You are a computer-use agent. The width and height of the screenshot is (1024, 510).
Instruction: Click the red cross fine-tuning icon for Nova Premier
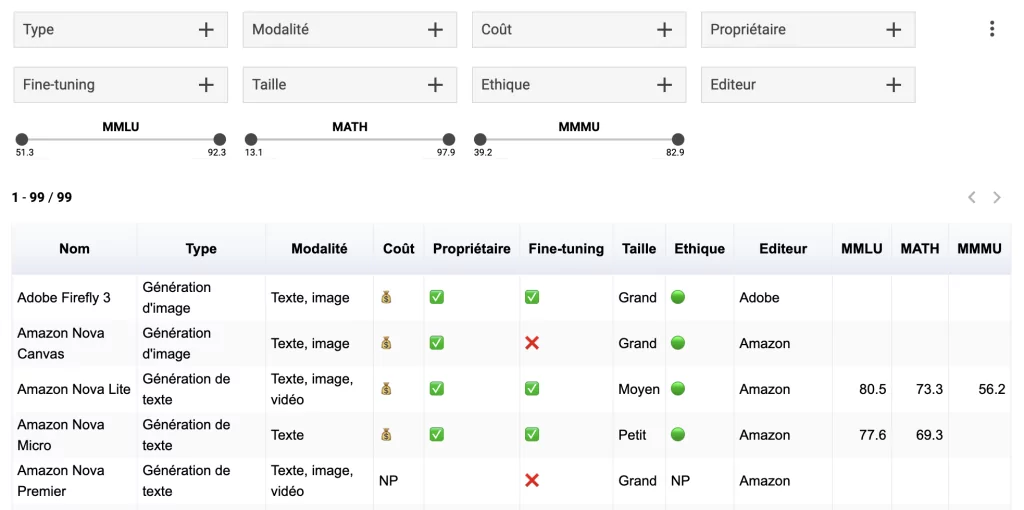pos(532,480)
